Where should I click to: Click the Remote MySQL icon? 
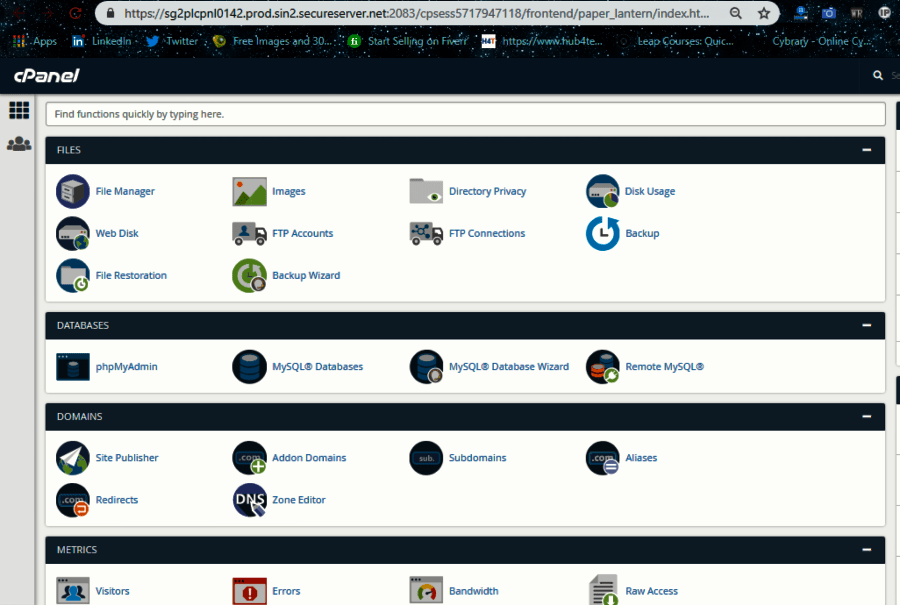pos(603,367)
